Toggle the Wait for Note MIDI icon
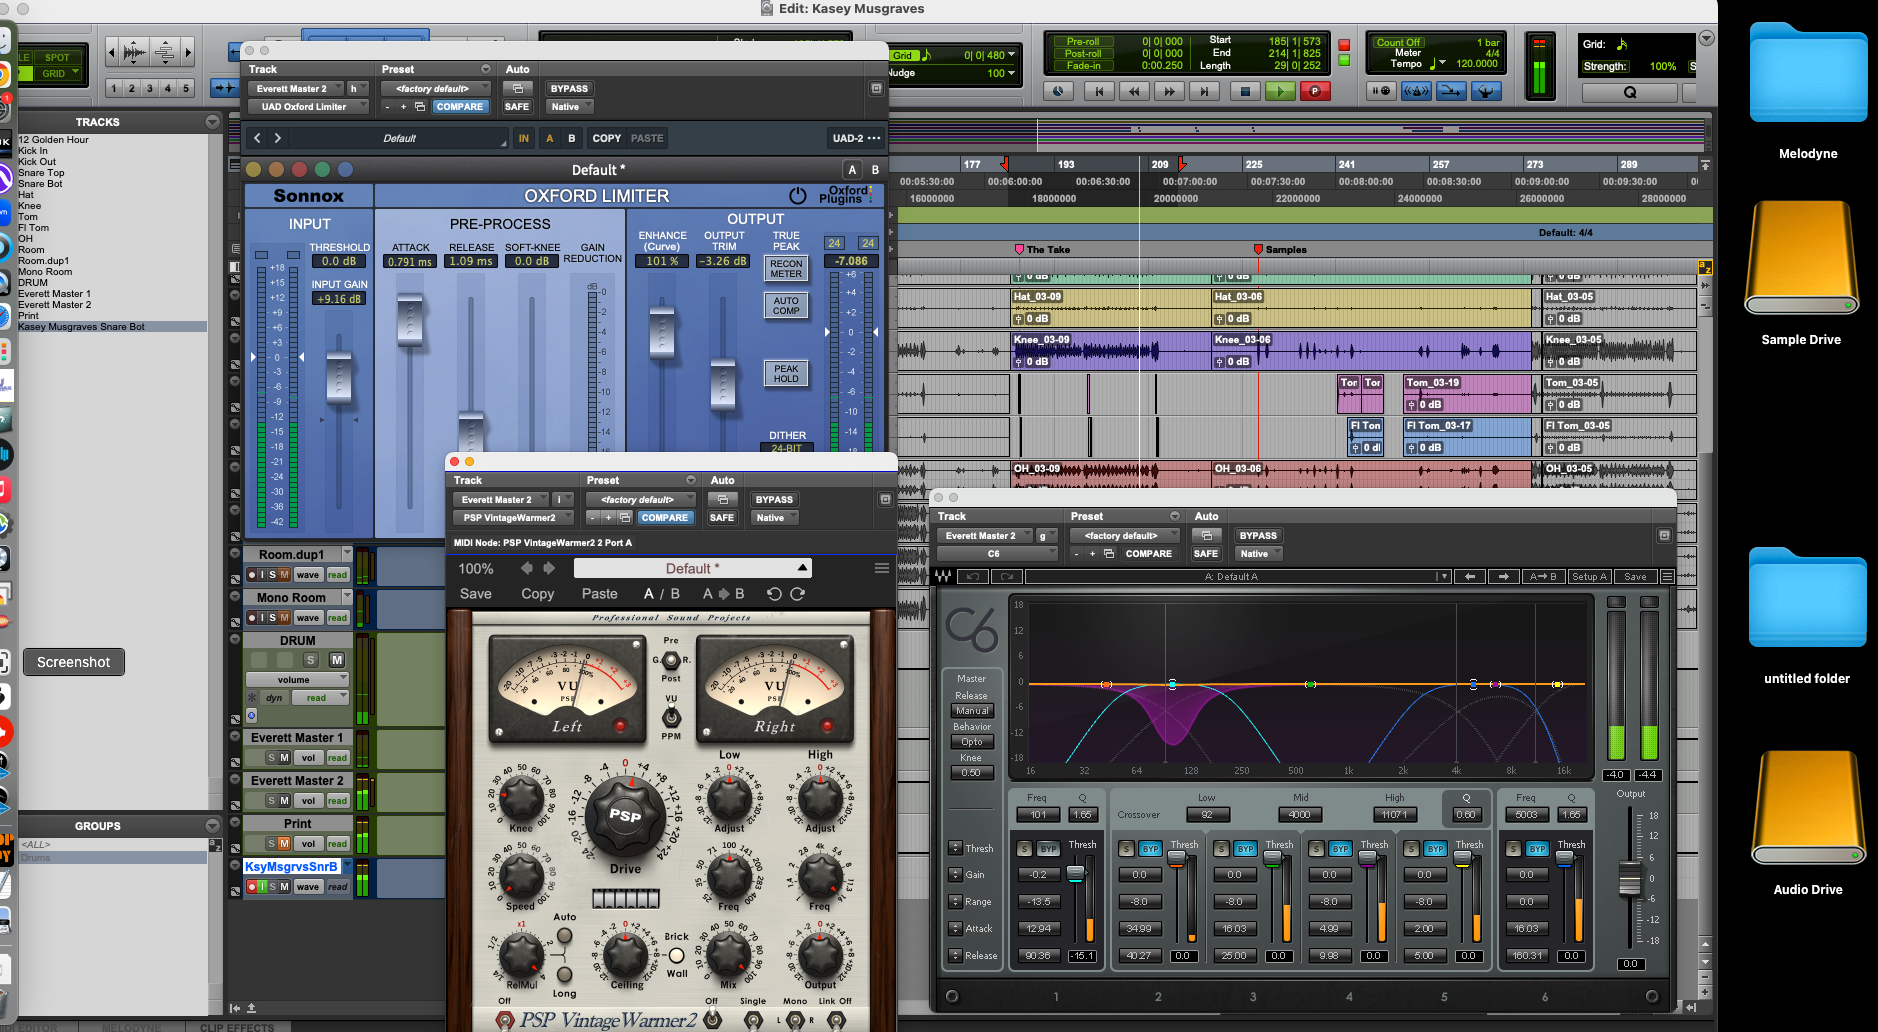The height and width of the screenshot is (1032, 1878). (x=1381, y=91)
